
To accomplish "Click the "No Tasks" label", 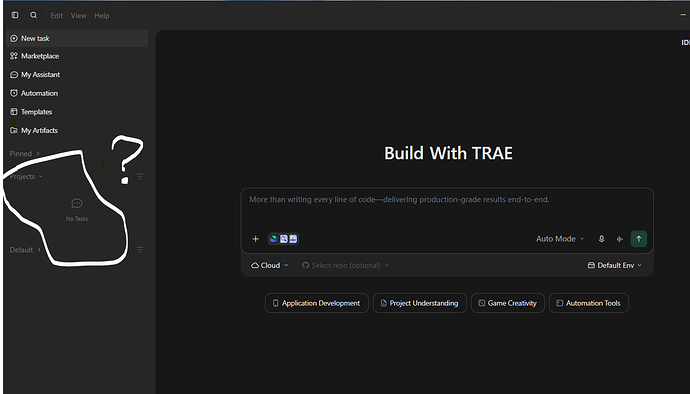I will click(77, 219).
